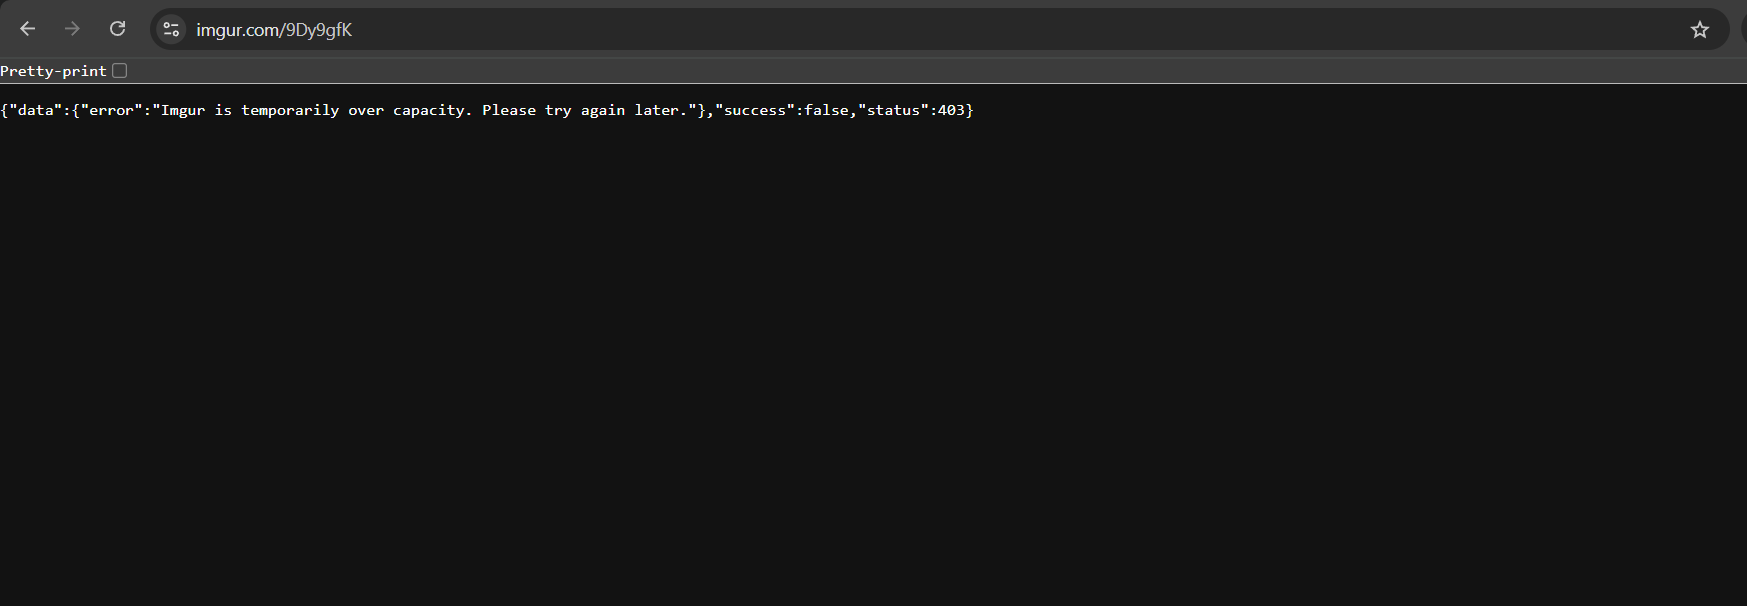Click the Please try again later text
Image resolution: width=1747 pixels, height=606 pixels.
click(585, 110)
